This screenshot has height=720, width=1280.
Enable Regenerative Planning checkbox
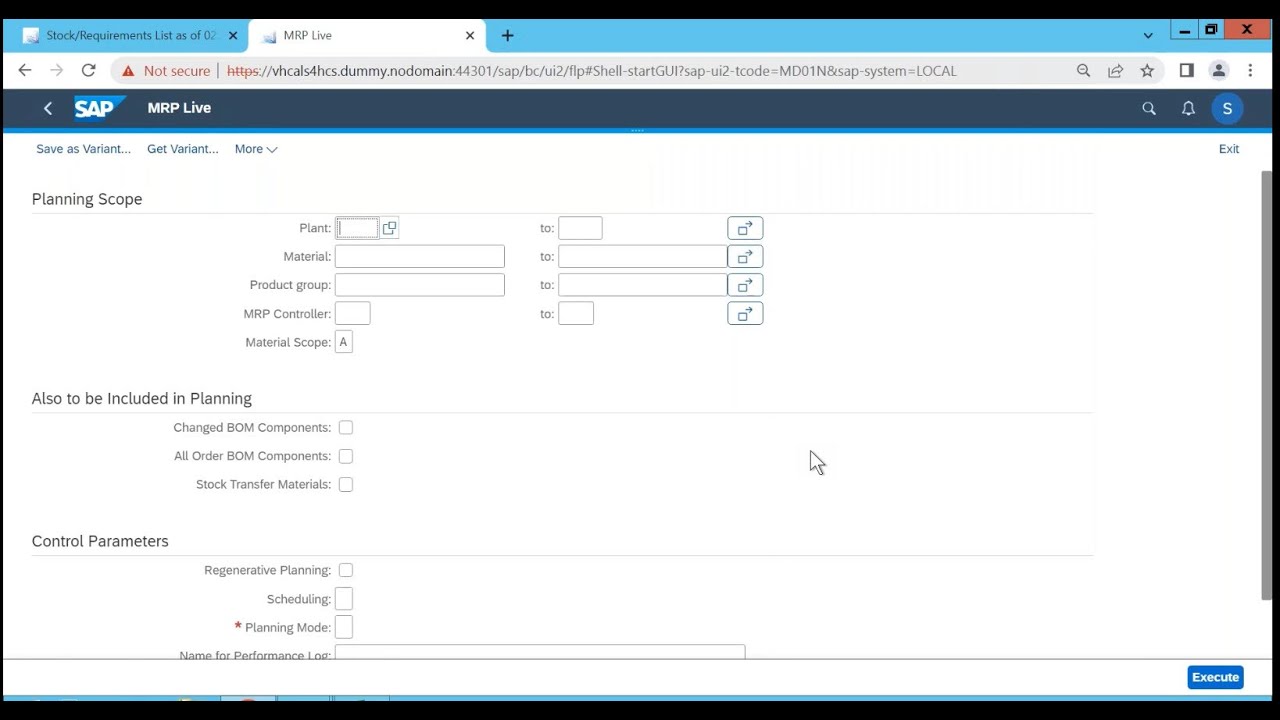click(345, 570)
